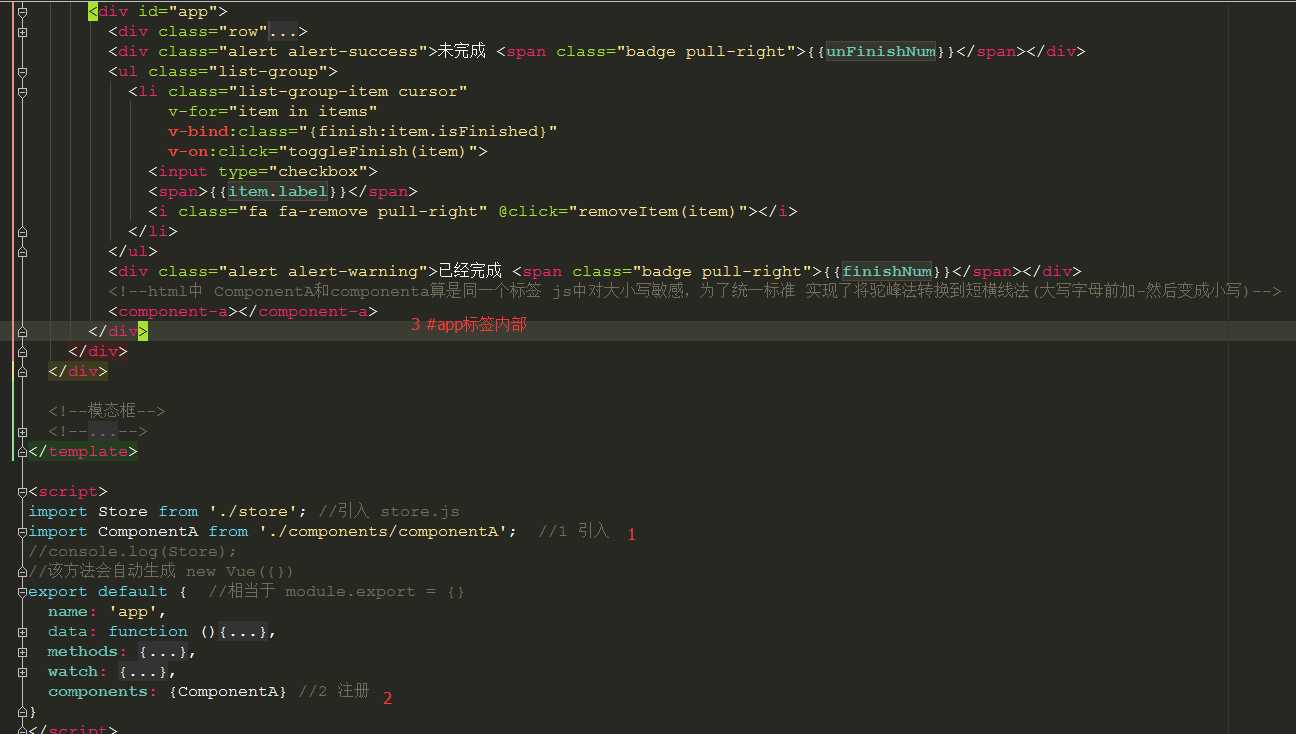
Task: Click the {...} placeholder after methods:
Action: pyautogui.click(x=163, y=652)
